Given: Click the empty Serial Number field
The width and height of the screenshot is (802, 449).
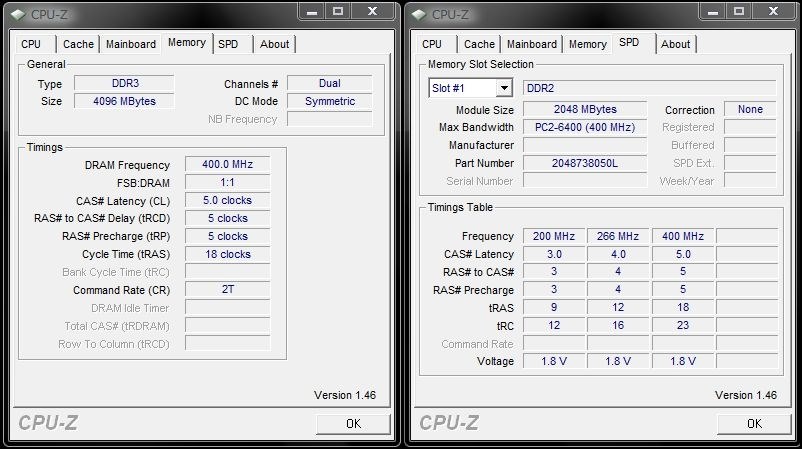Looking at the screenshot, I should click(x=585, y=181).
